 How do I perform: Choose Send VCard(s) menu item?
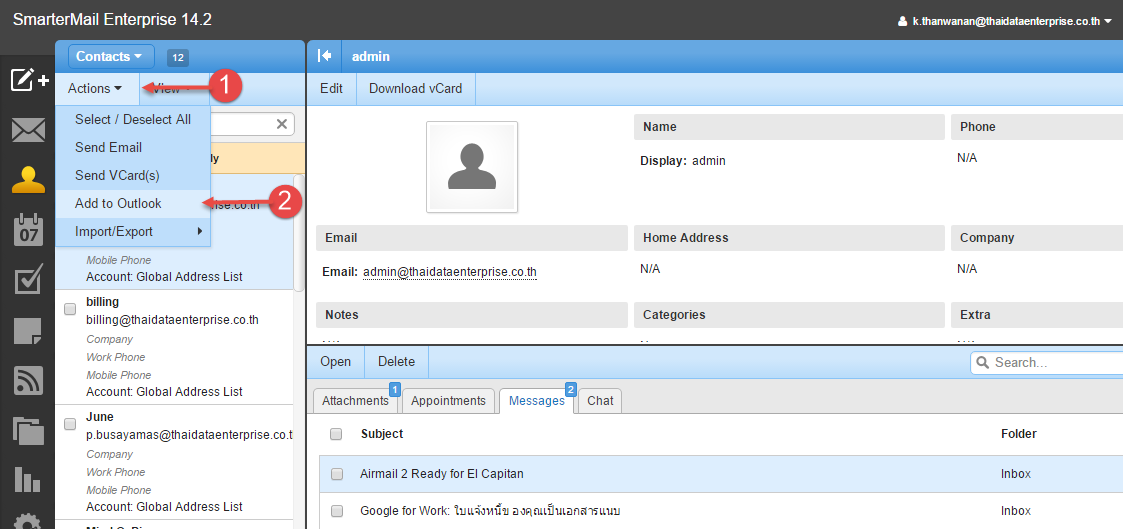132,175
